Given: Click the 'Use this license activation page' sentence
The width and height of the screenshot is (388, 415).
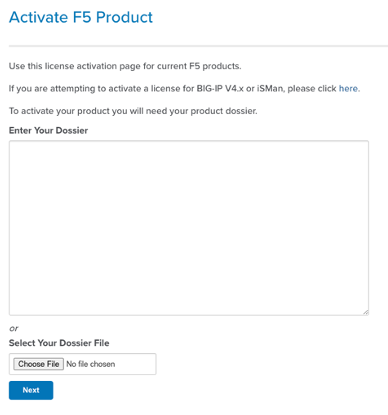Looking at the screenshot, I should point(125,66).
